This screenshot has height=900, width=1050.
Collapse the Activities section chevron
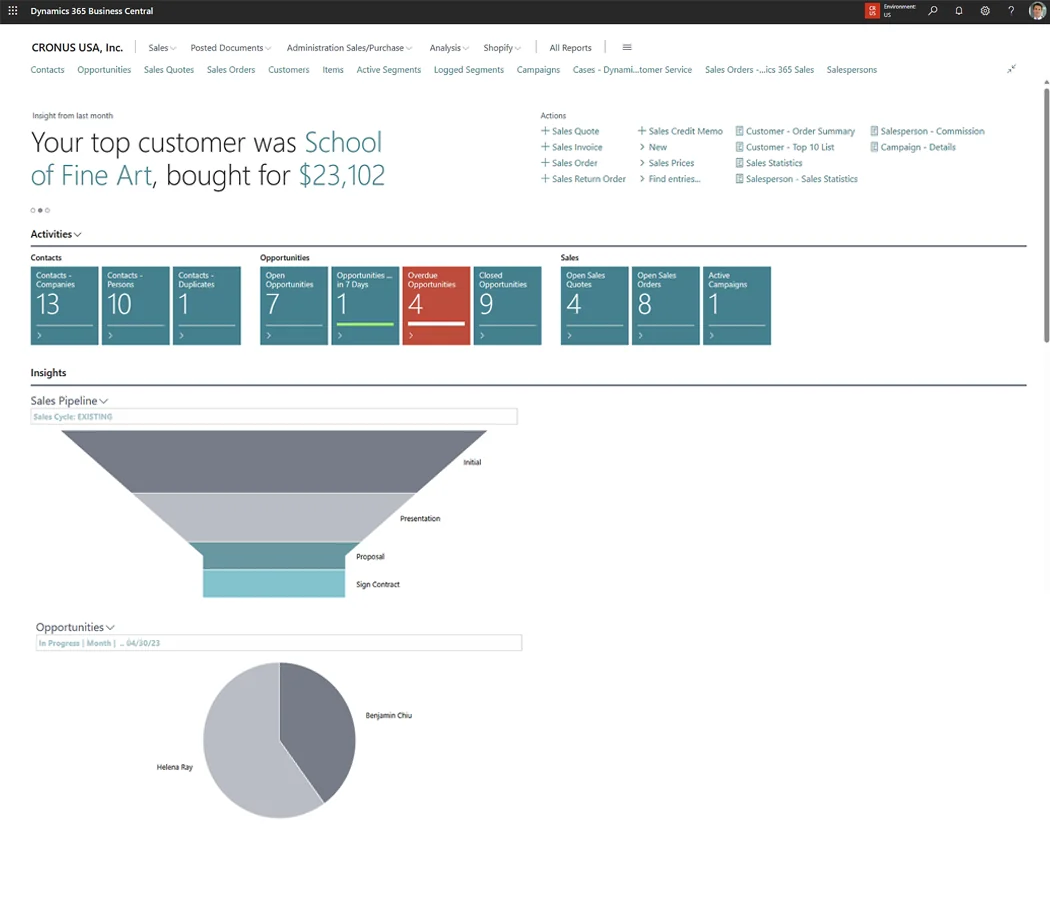coord(78,234)
